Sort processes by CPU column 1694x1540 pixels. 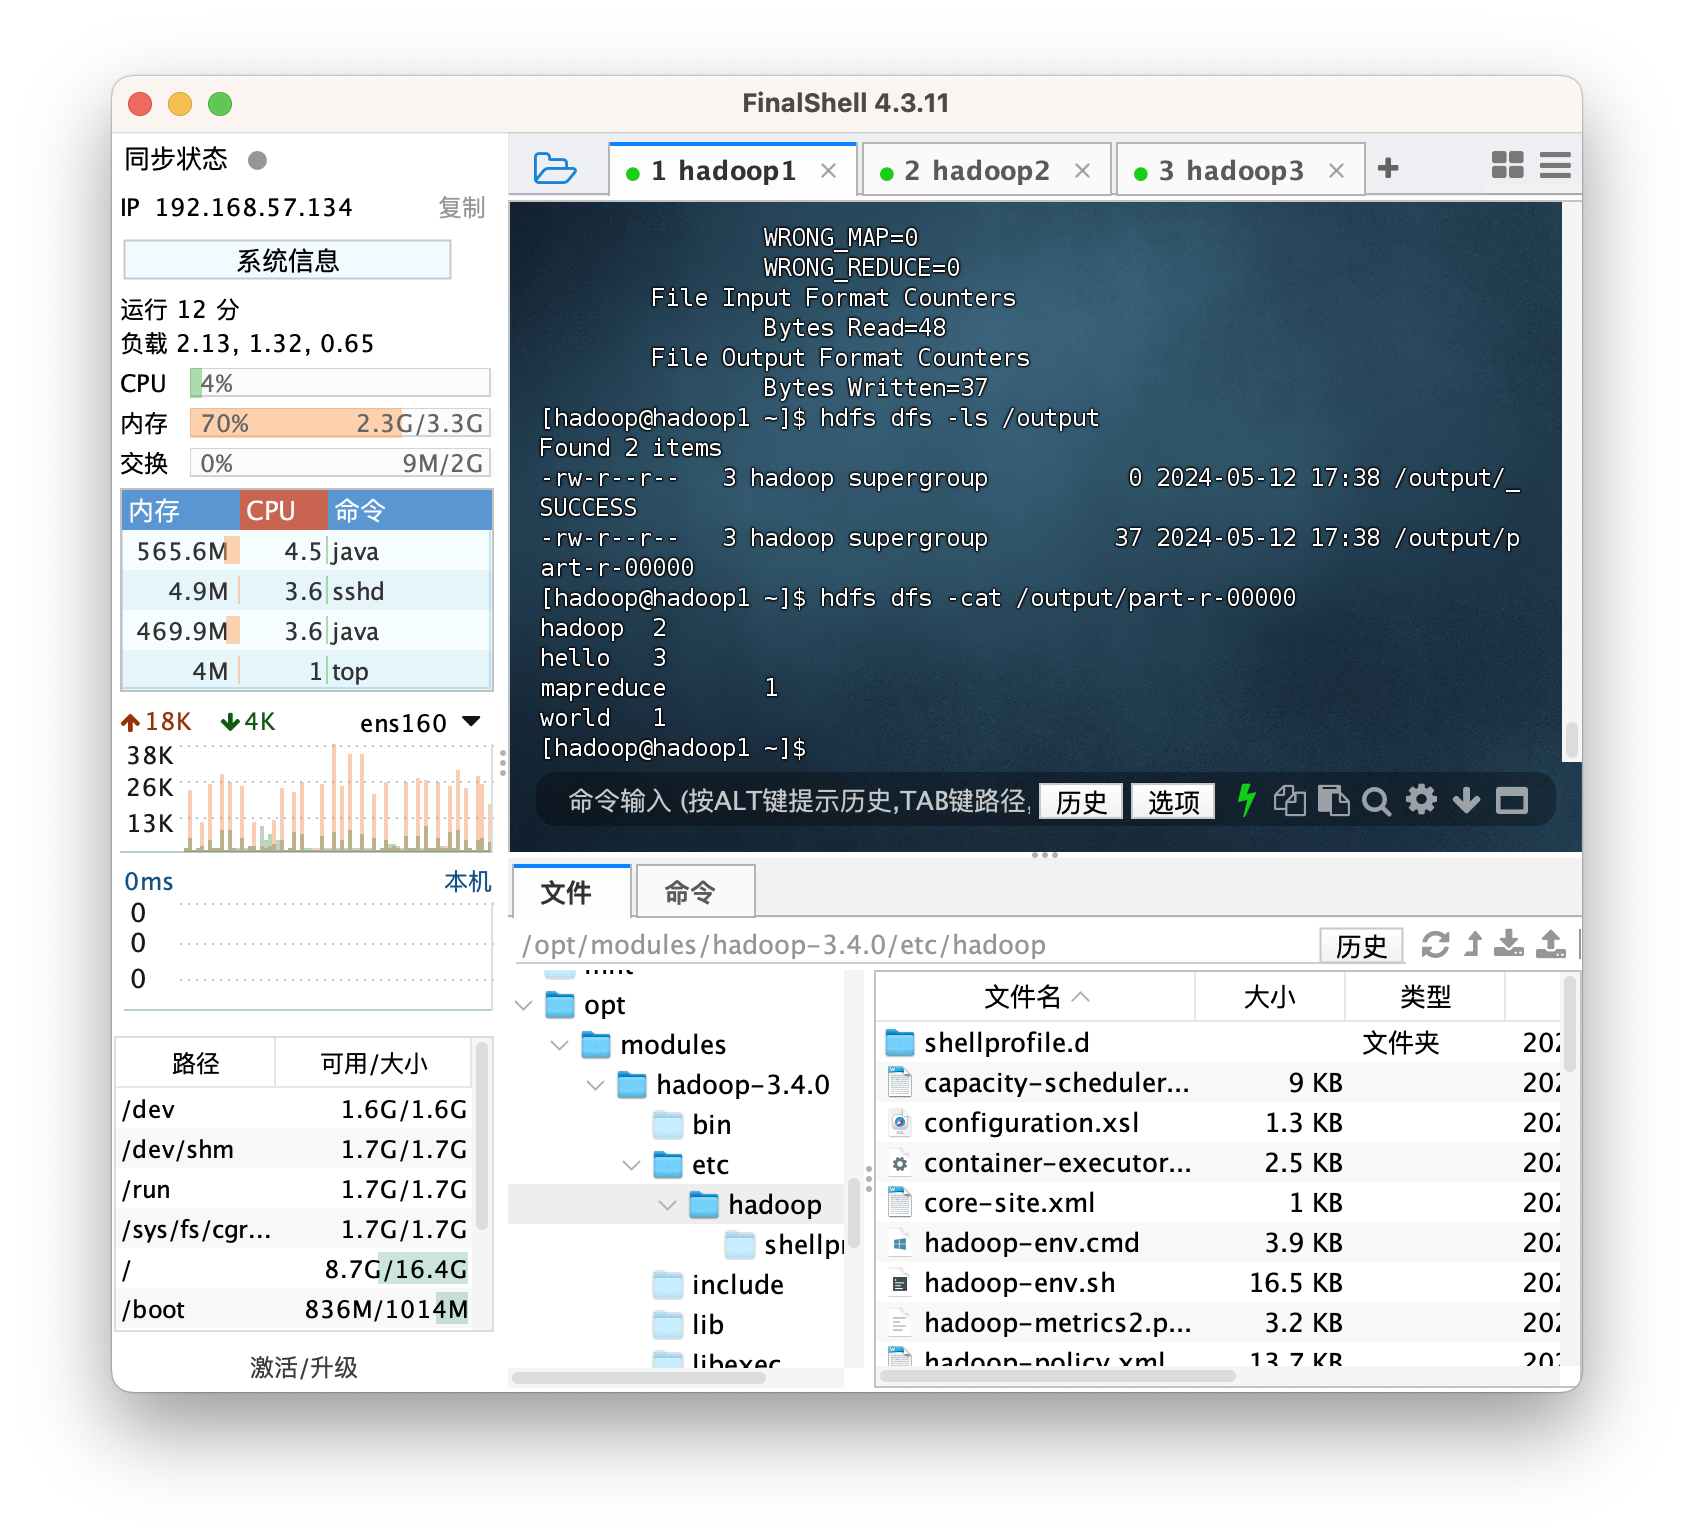(283, 510)
